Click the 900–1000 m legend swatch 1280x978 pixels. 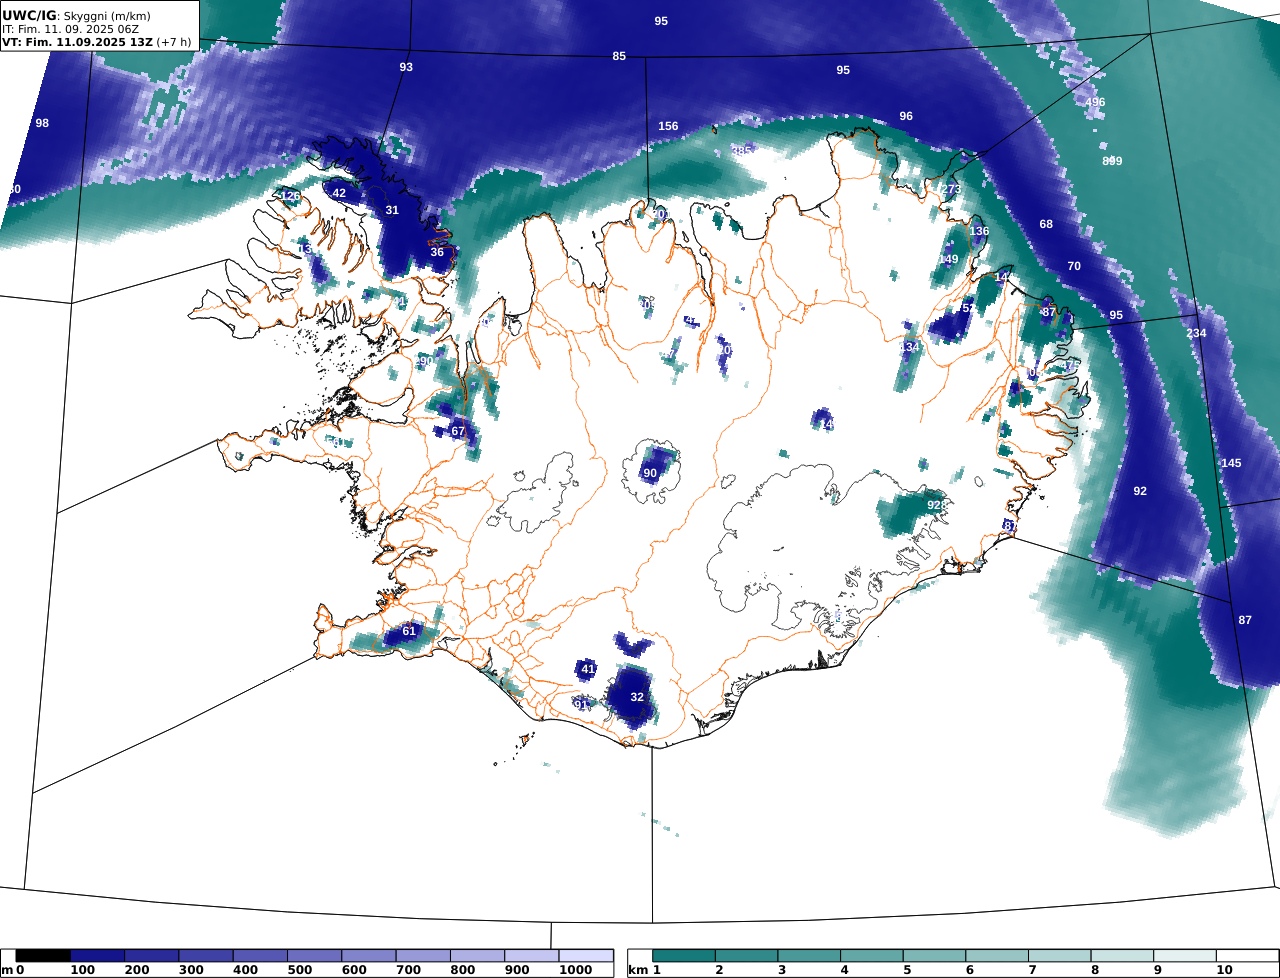click(530, 956)
